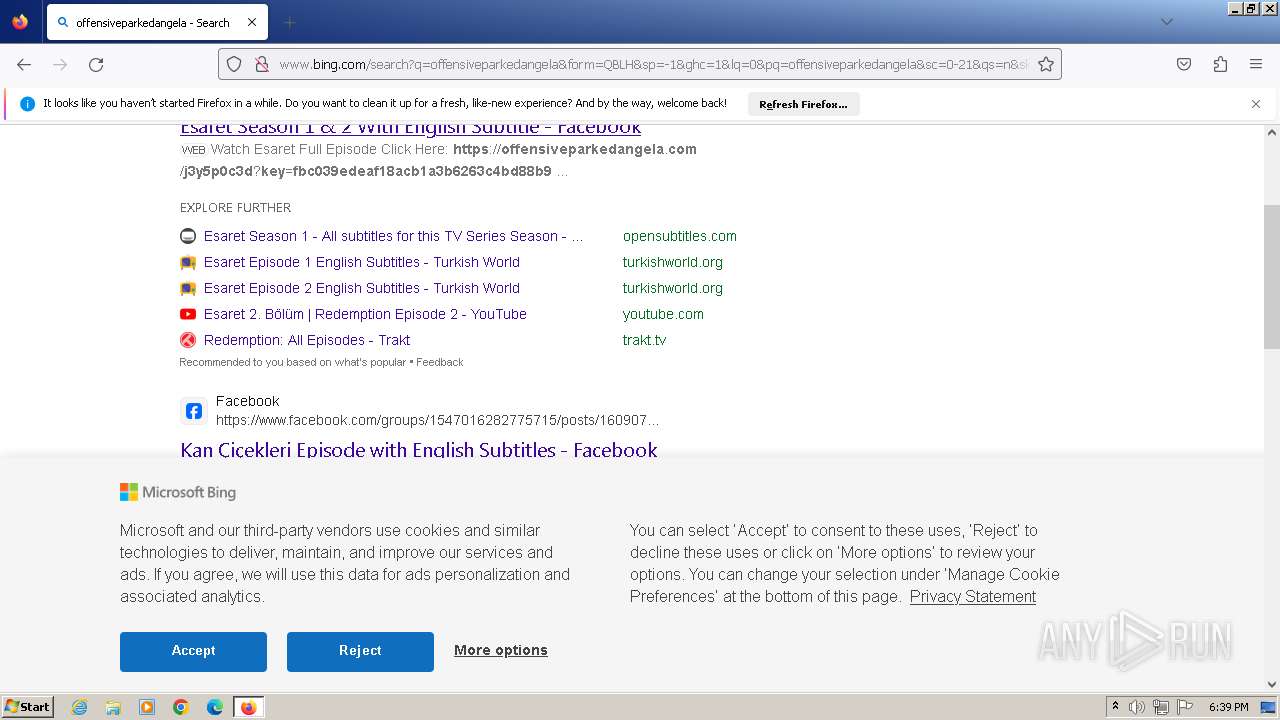The width and height of the screenshot is (1280, 720).
Task: Click the site lock security icon
Action: click(261, 64)
